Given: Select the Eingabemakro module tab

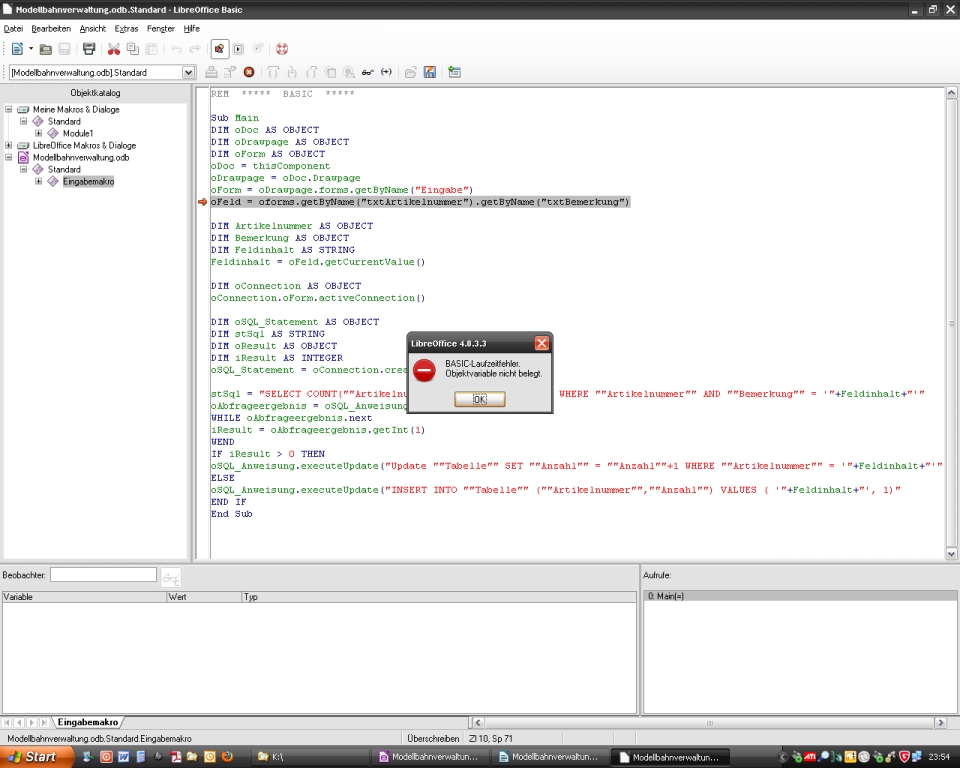Looking at the screenshot, I should (88, 722).
